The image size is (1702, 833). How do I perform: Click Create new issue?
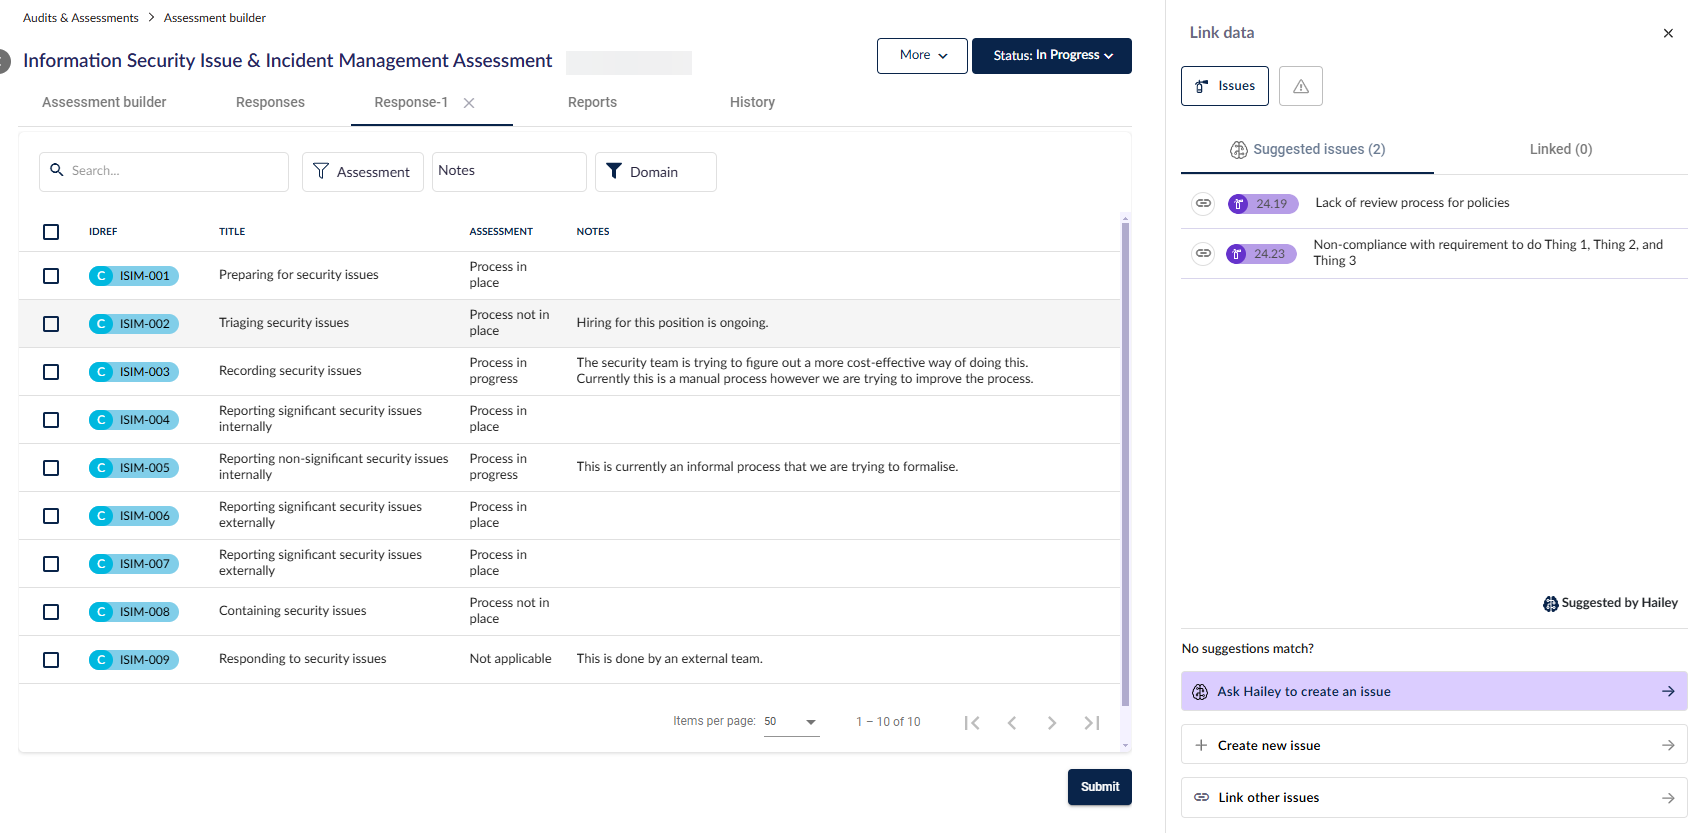(1434, 745)
